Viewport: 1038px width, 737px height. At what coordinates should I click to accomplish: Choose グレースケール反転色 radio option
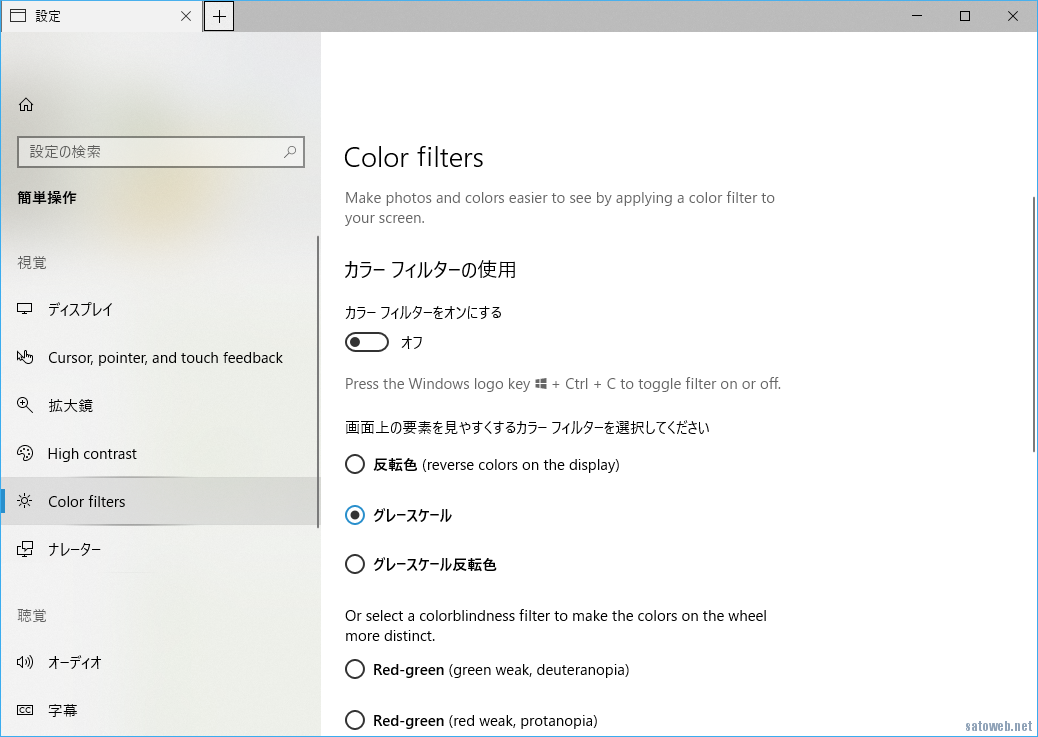tap(355, 565)
